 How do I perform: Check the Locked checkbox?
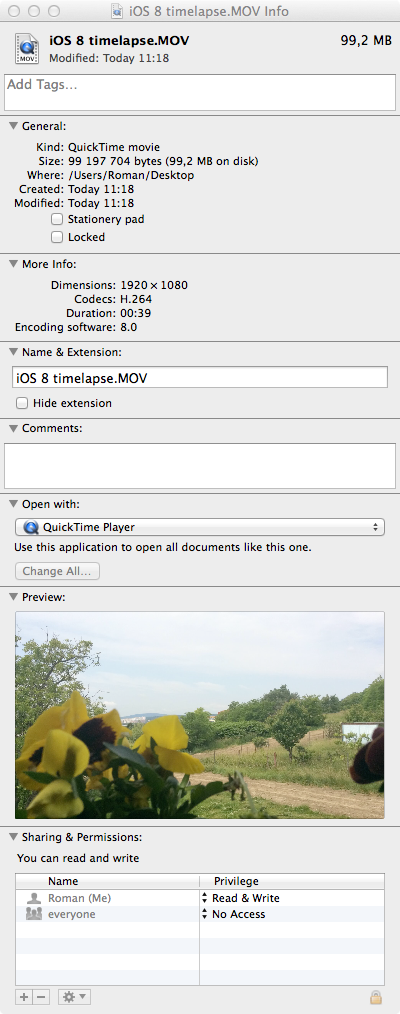57,237
